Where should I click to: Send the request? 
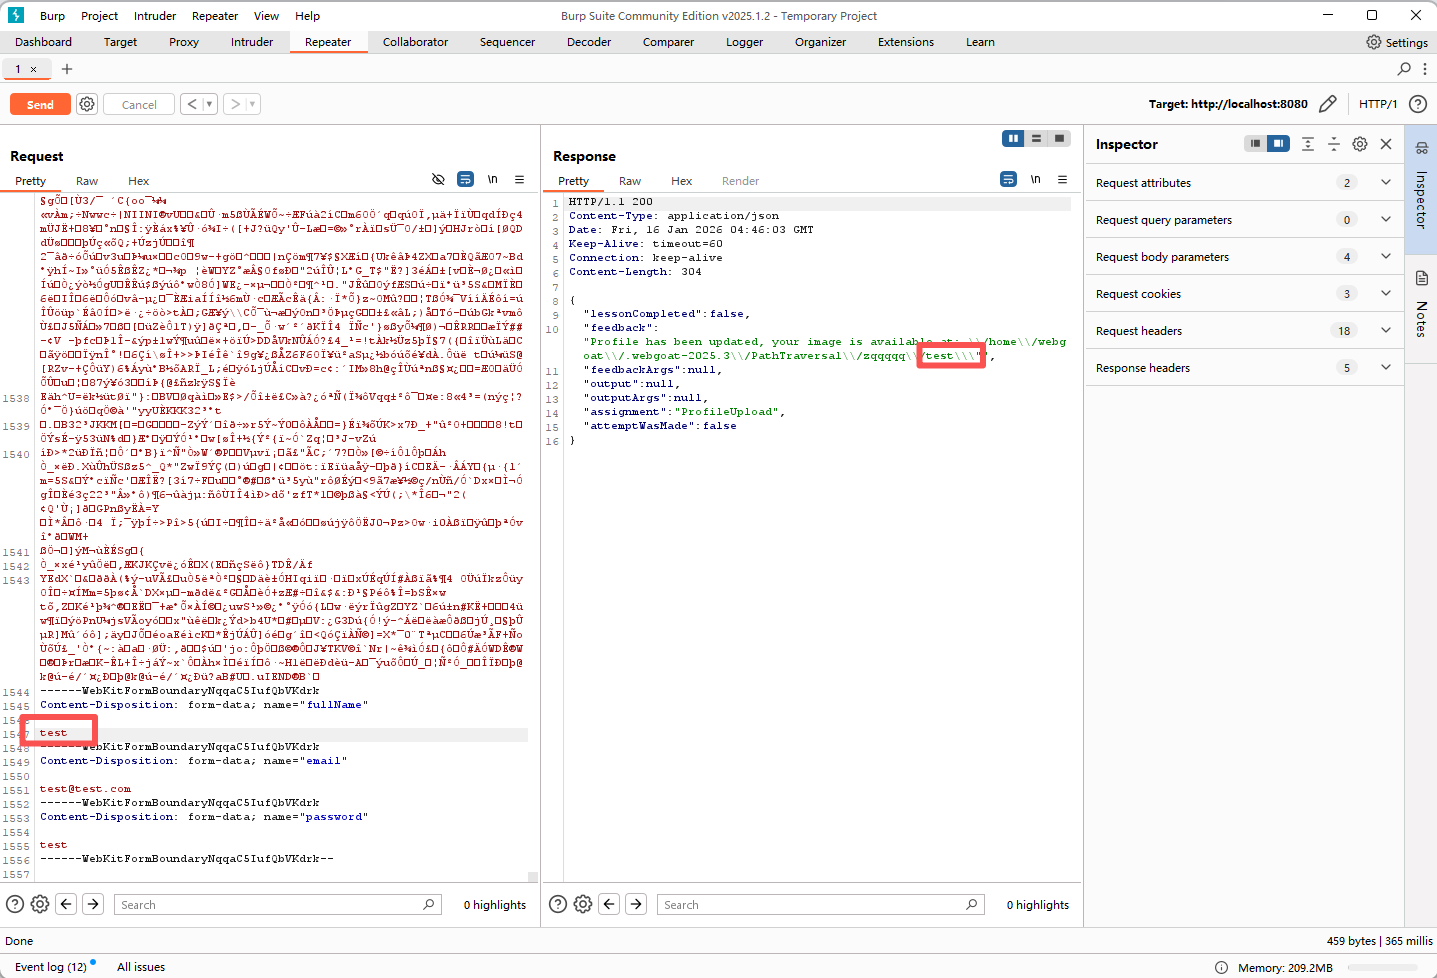[x=40, y=104]
